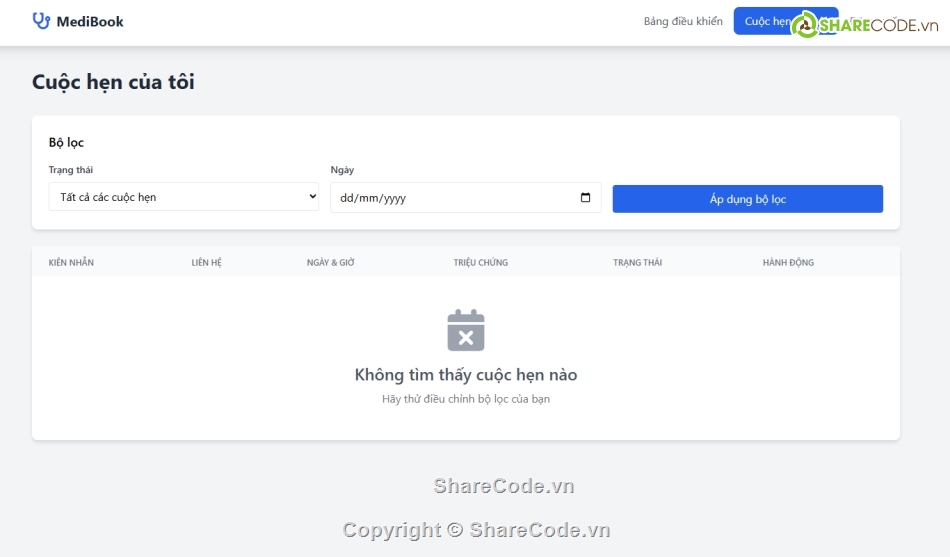Click the calendar-with-X empty state icon
The image size is (950, 557).
(x=466, y=330)
